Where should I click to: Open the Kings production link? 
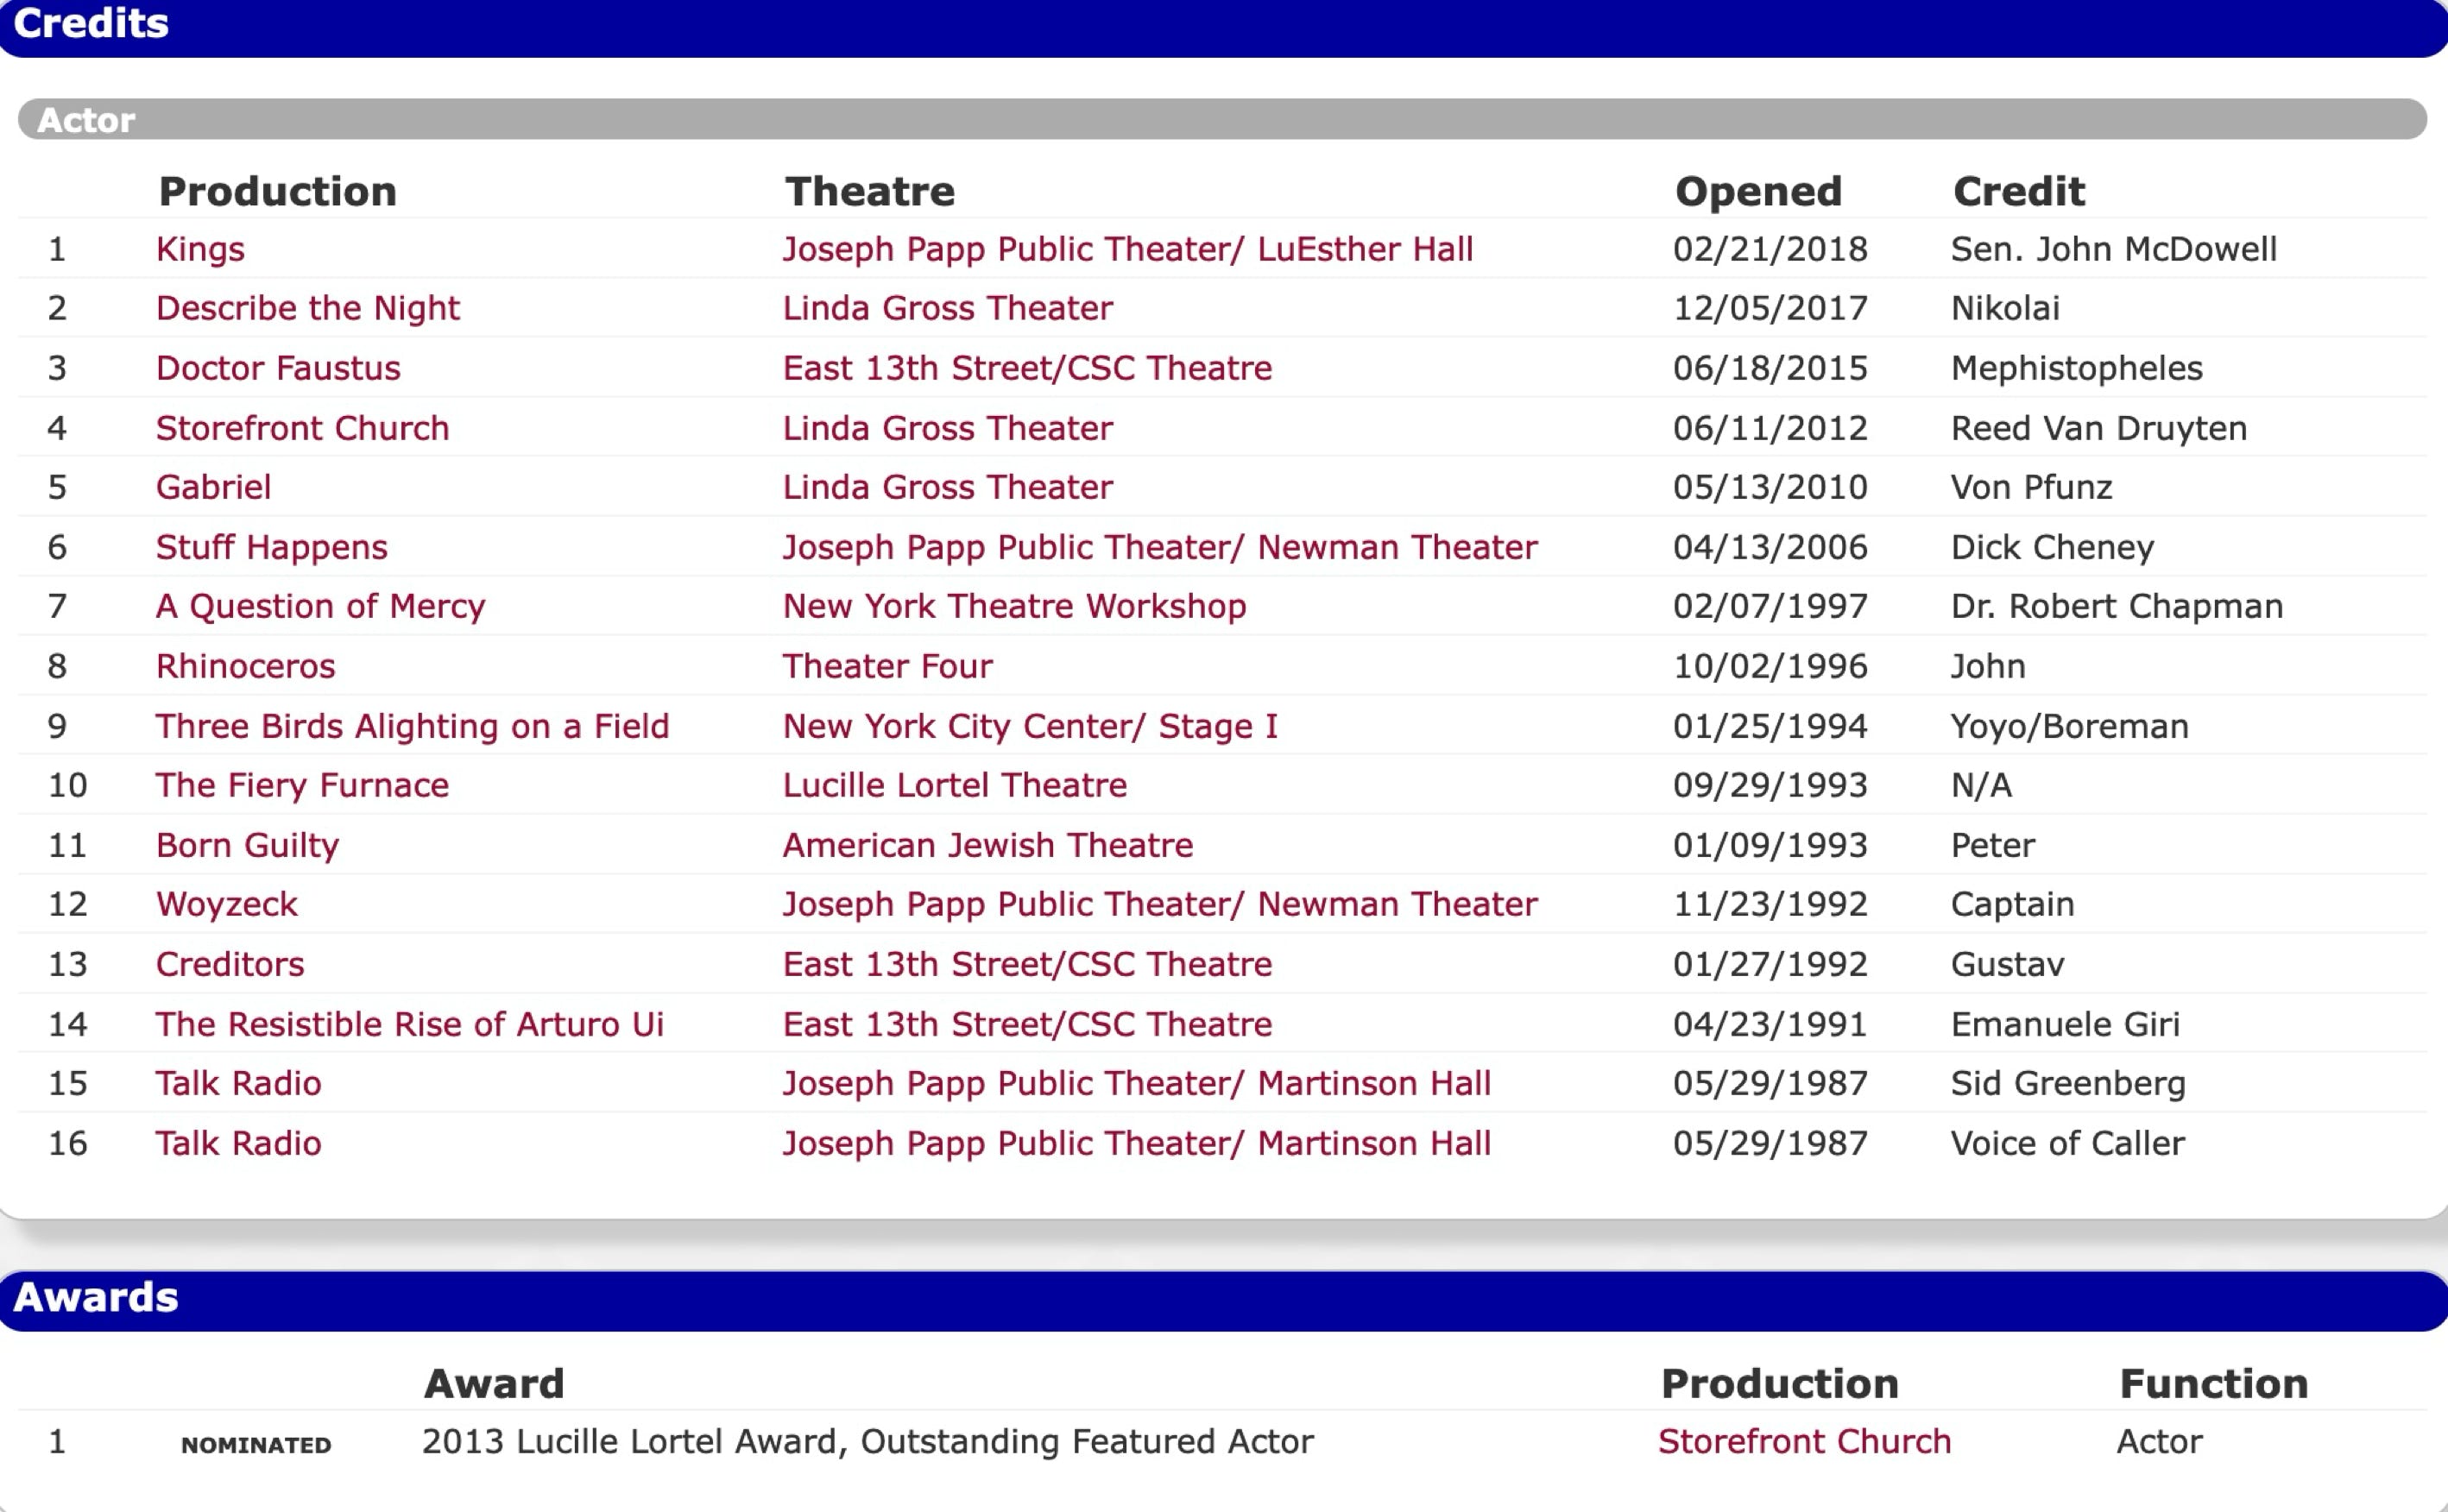200,249
